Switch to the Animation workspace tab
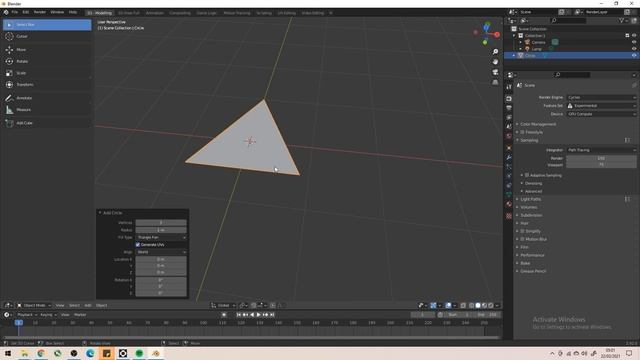Image resolution: width=640 pixels, height=360 pixels. point(155,13)
